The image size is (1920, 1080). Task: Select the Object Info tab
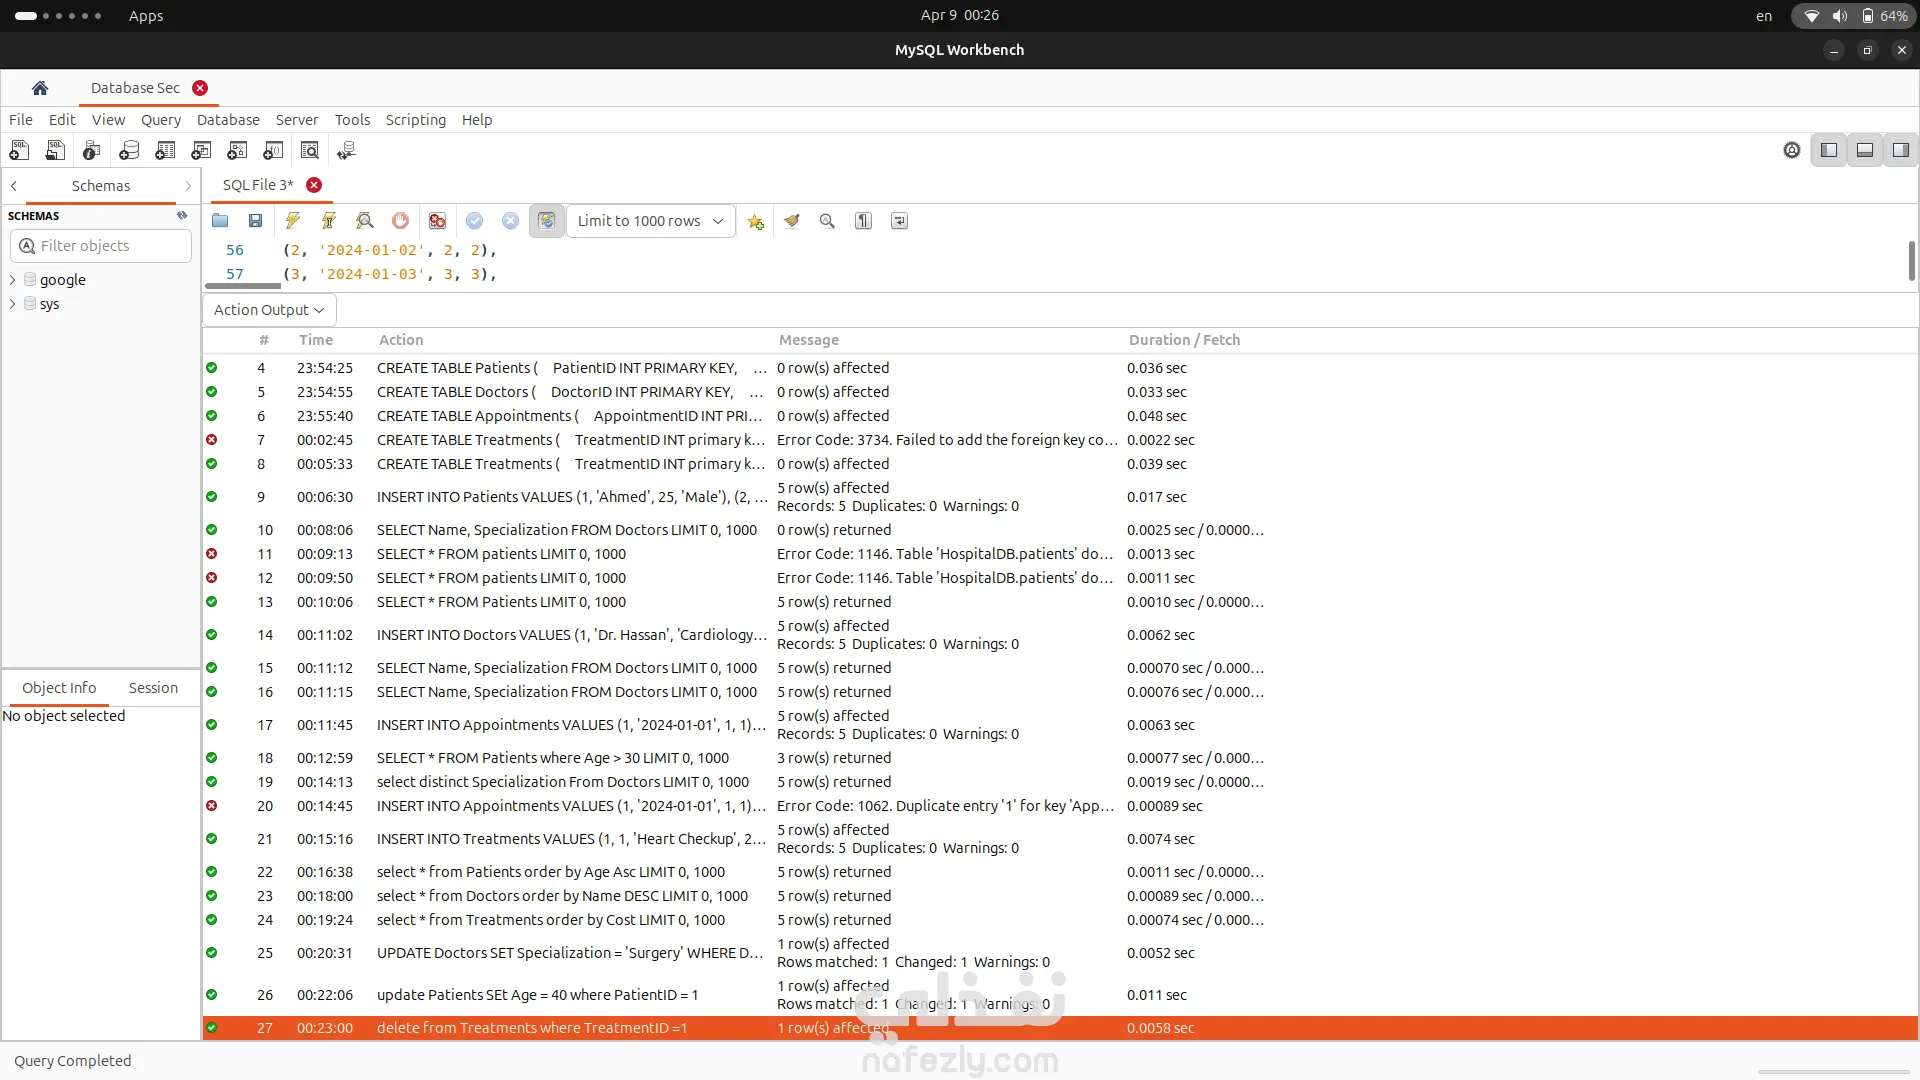(59, 688)
